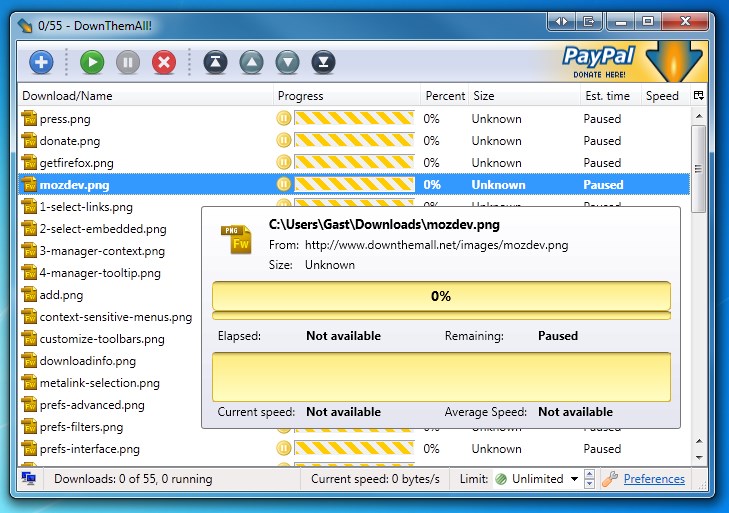Click press.png striped progress bar

[354, 118]
